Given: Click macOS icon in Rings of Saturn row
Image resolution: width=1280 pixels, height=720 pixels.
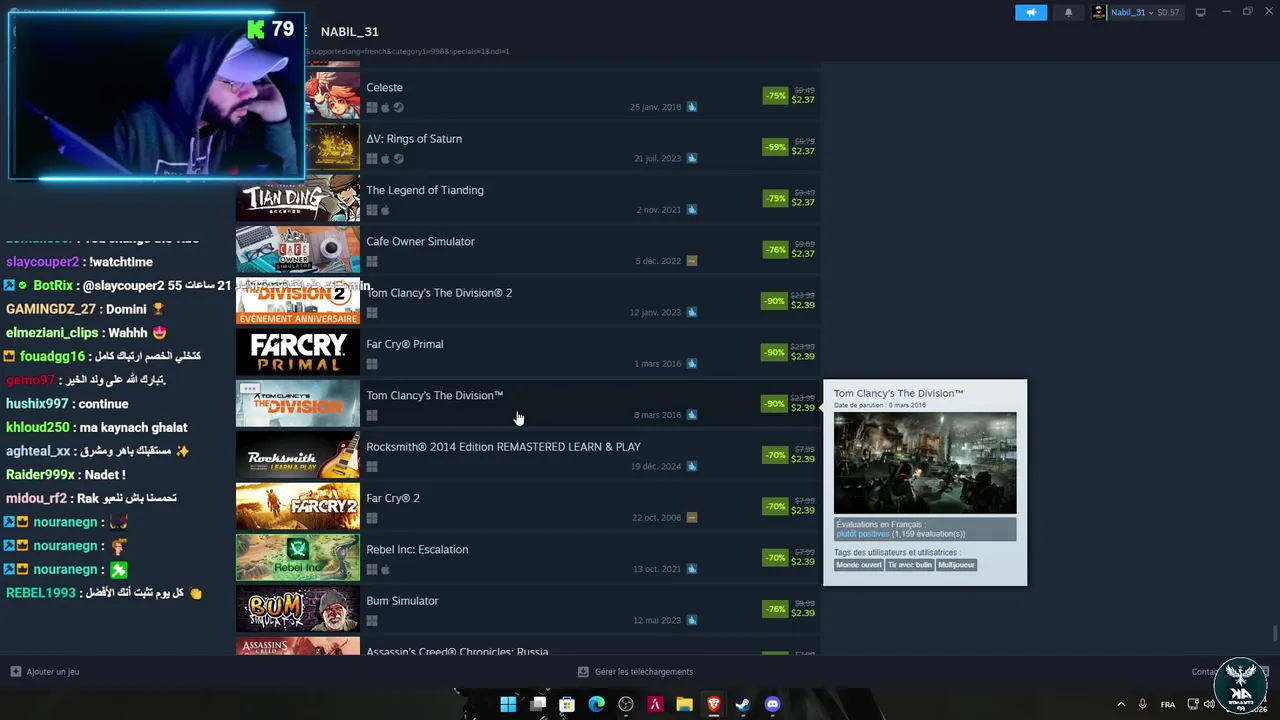Looking at the screenshot, I should [385, 159].
